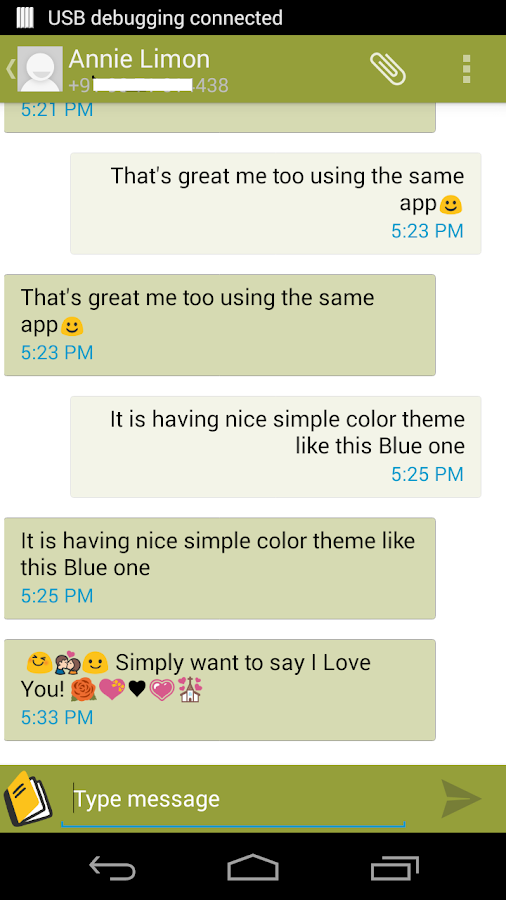506x900 pixels.
Task: Tap the send arrow icon
Action: pos(461,798)
